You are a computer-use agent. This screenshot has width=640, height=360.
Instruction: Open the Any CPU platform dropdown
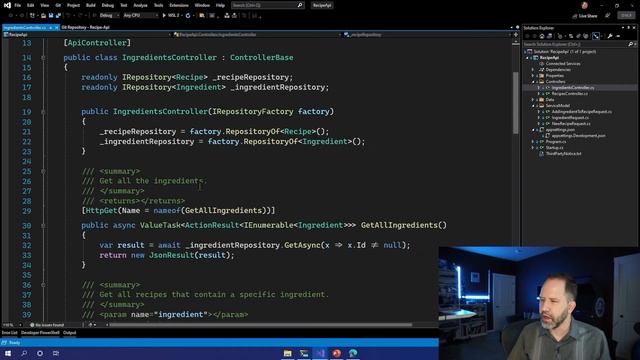140,16
